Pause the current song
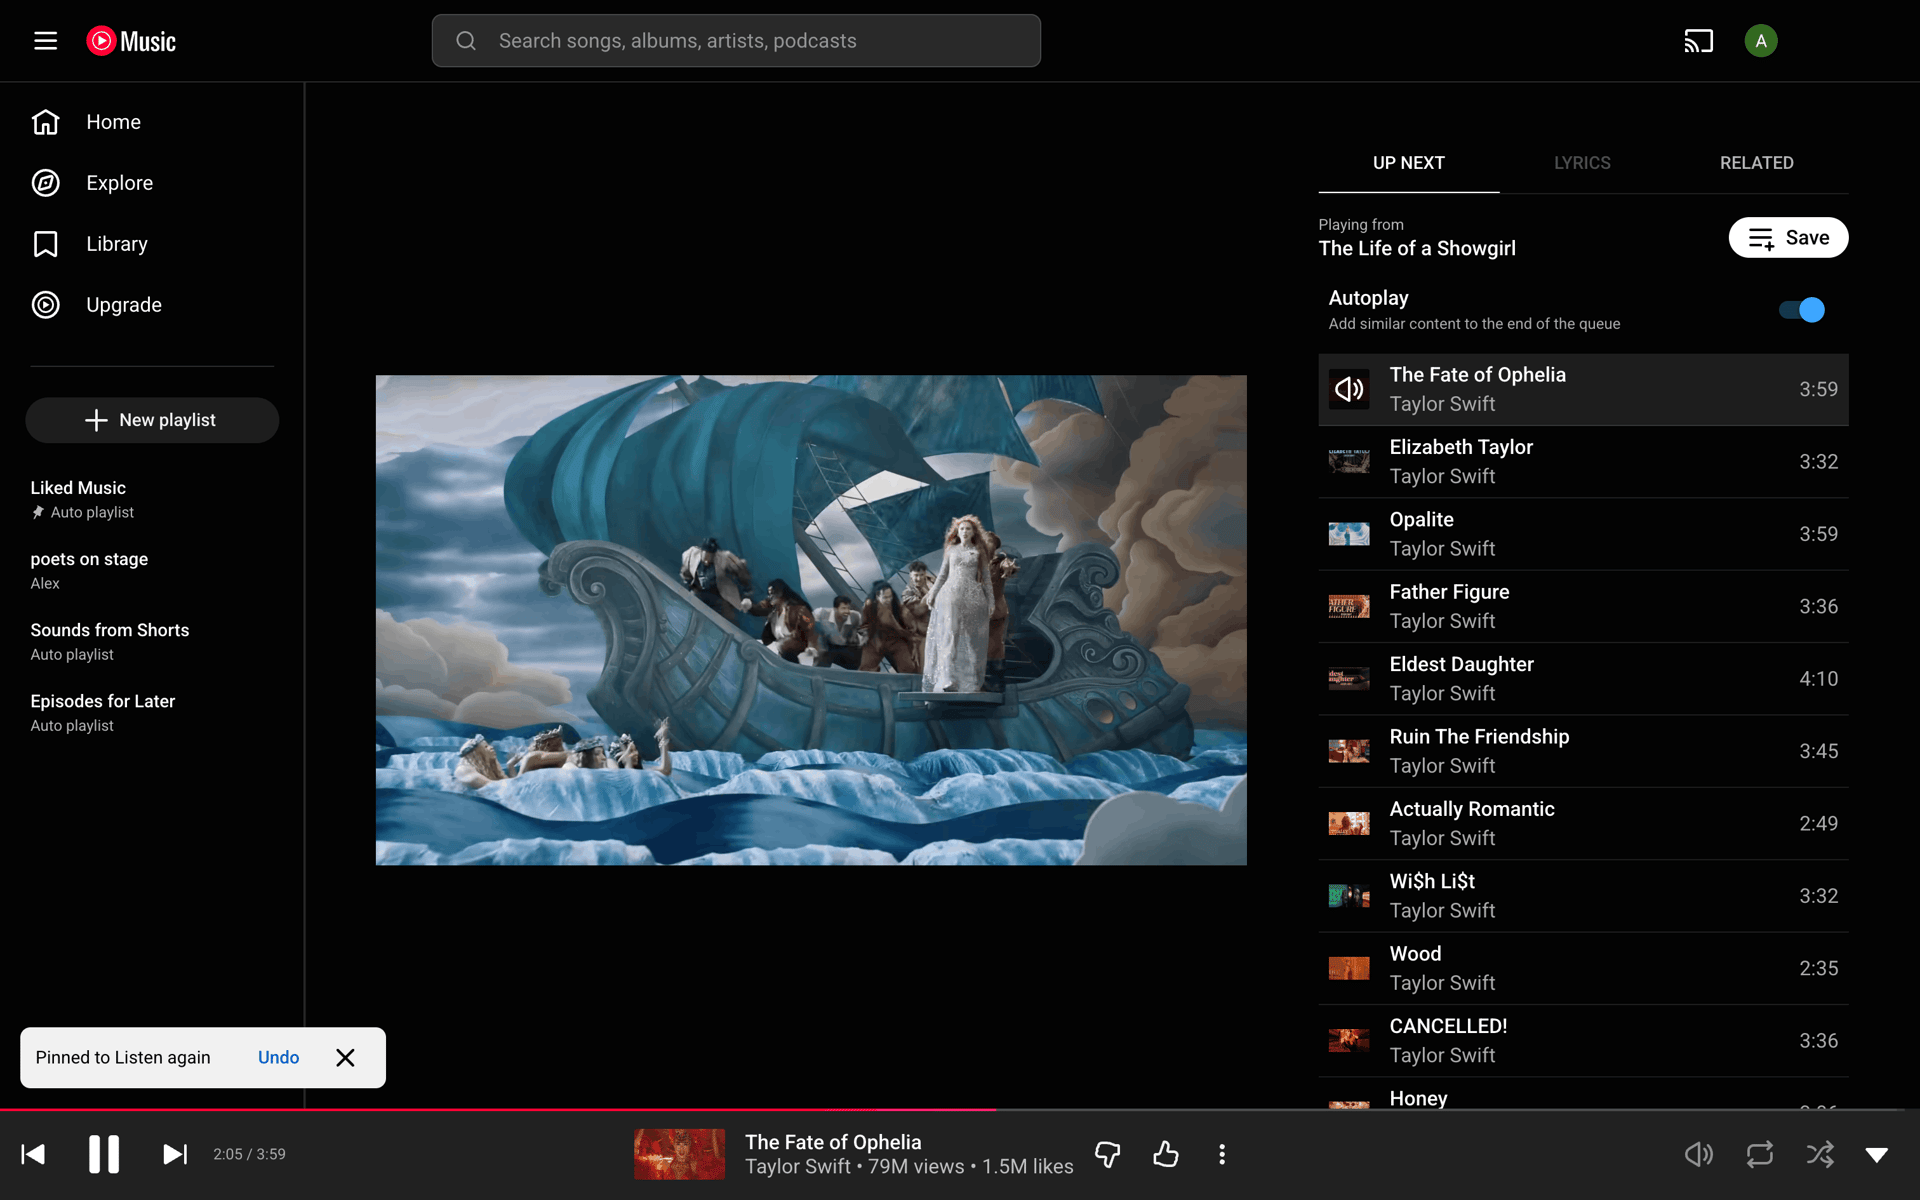This screenshot has width=1920, height=1200. (104, 1154)
